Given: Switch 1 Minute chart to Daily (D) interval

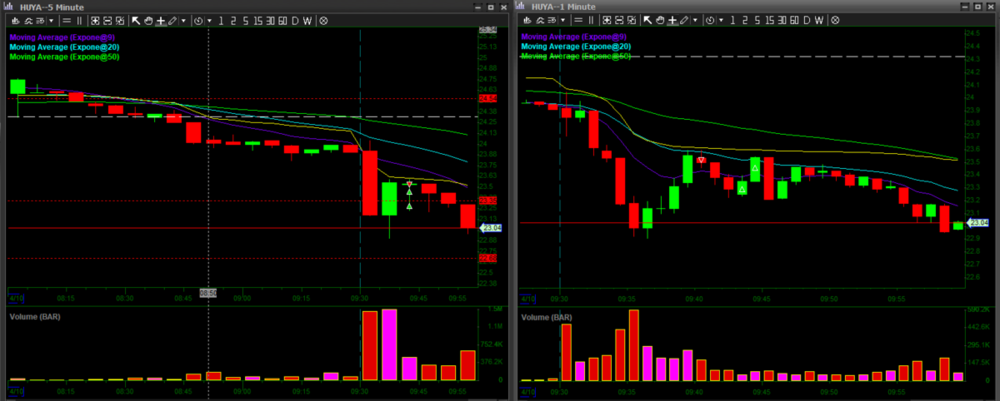Looking at the screenshot, I should coord(807,21).
